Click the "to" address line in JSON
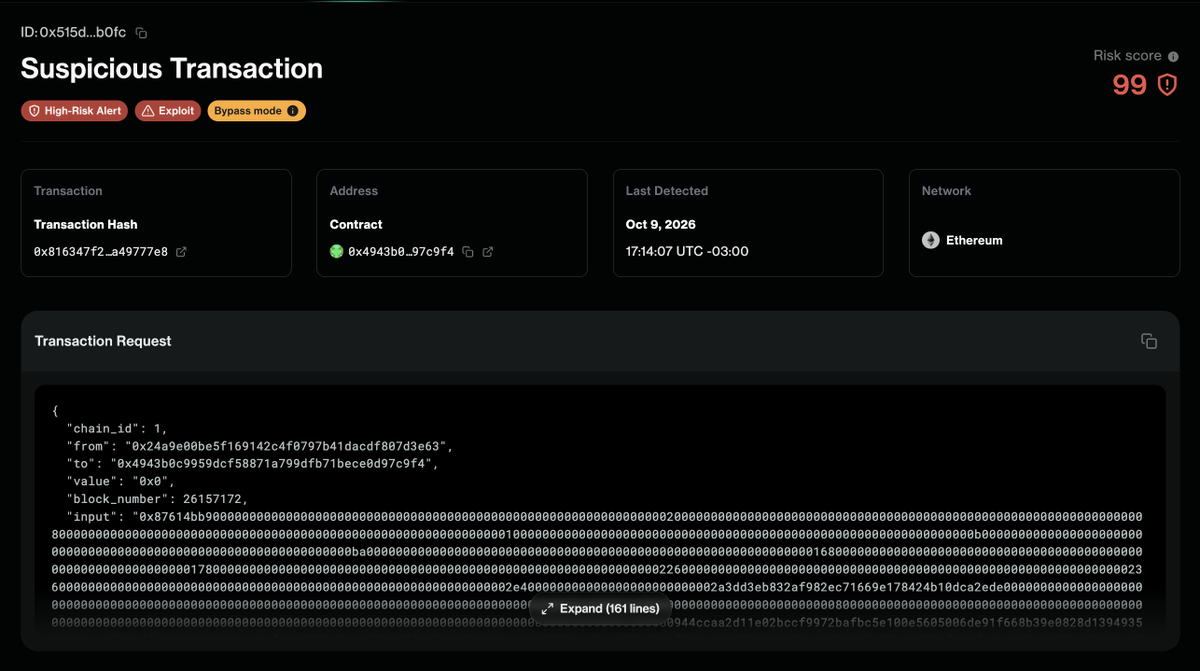This screenshot has height=671, width=1200. 252,463
